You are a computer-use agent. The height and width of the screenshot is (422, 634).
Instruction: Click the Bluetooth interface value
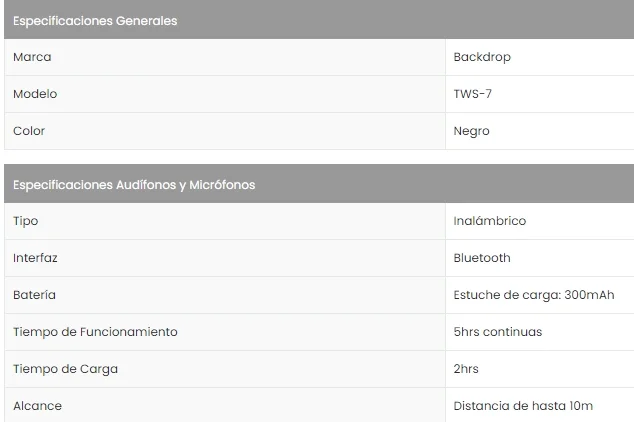point(482,258)
